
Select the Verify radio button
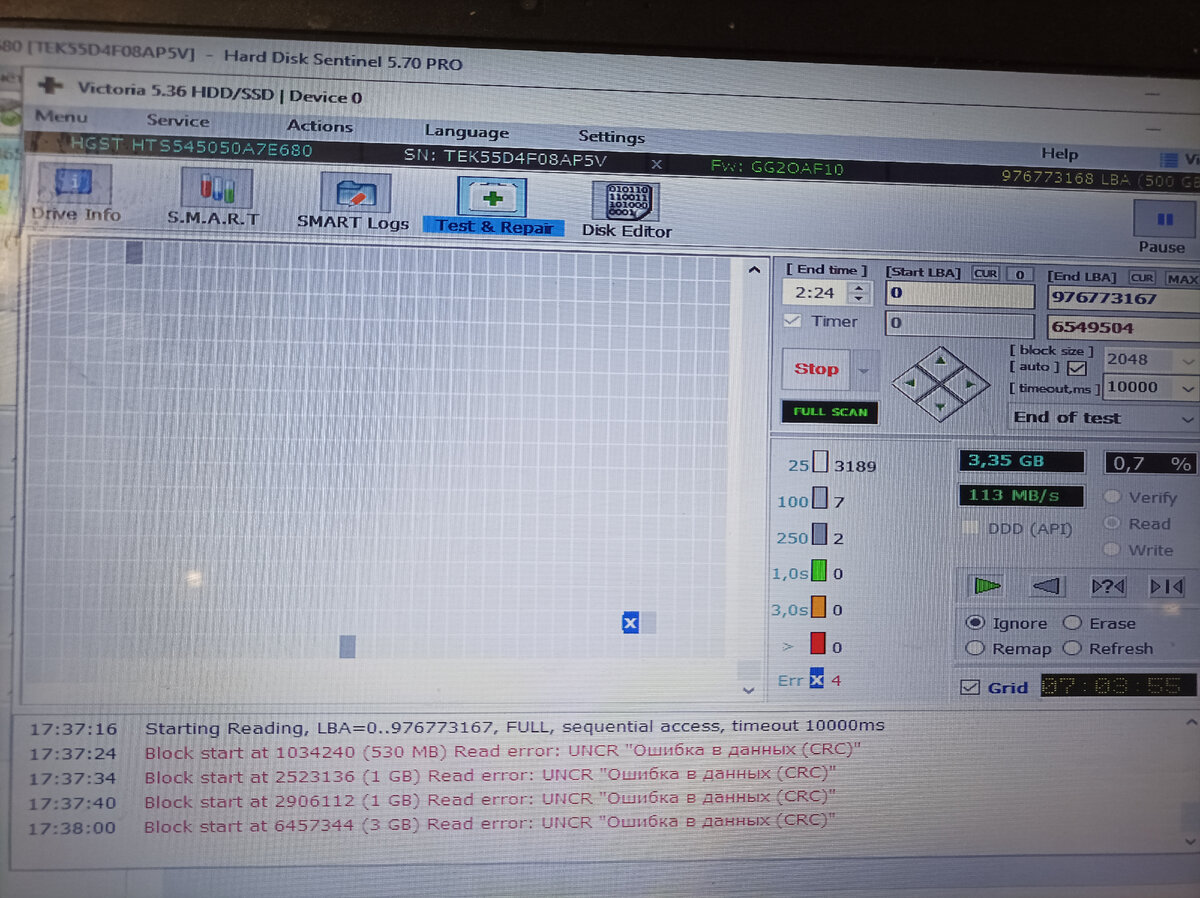tap(1111, 497)
